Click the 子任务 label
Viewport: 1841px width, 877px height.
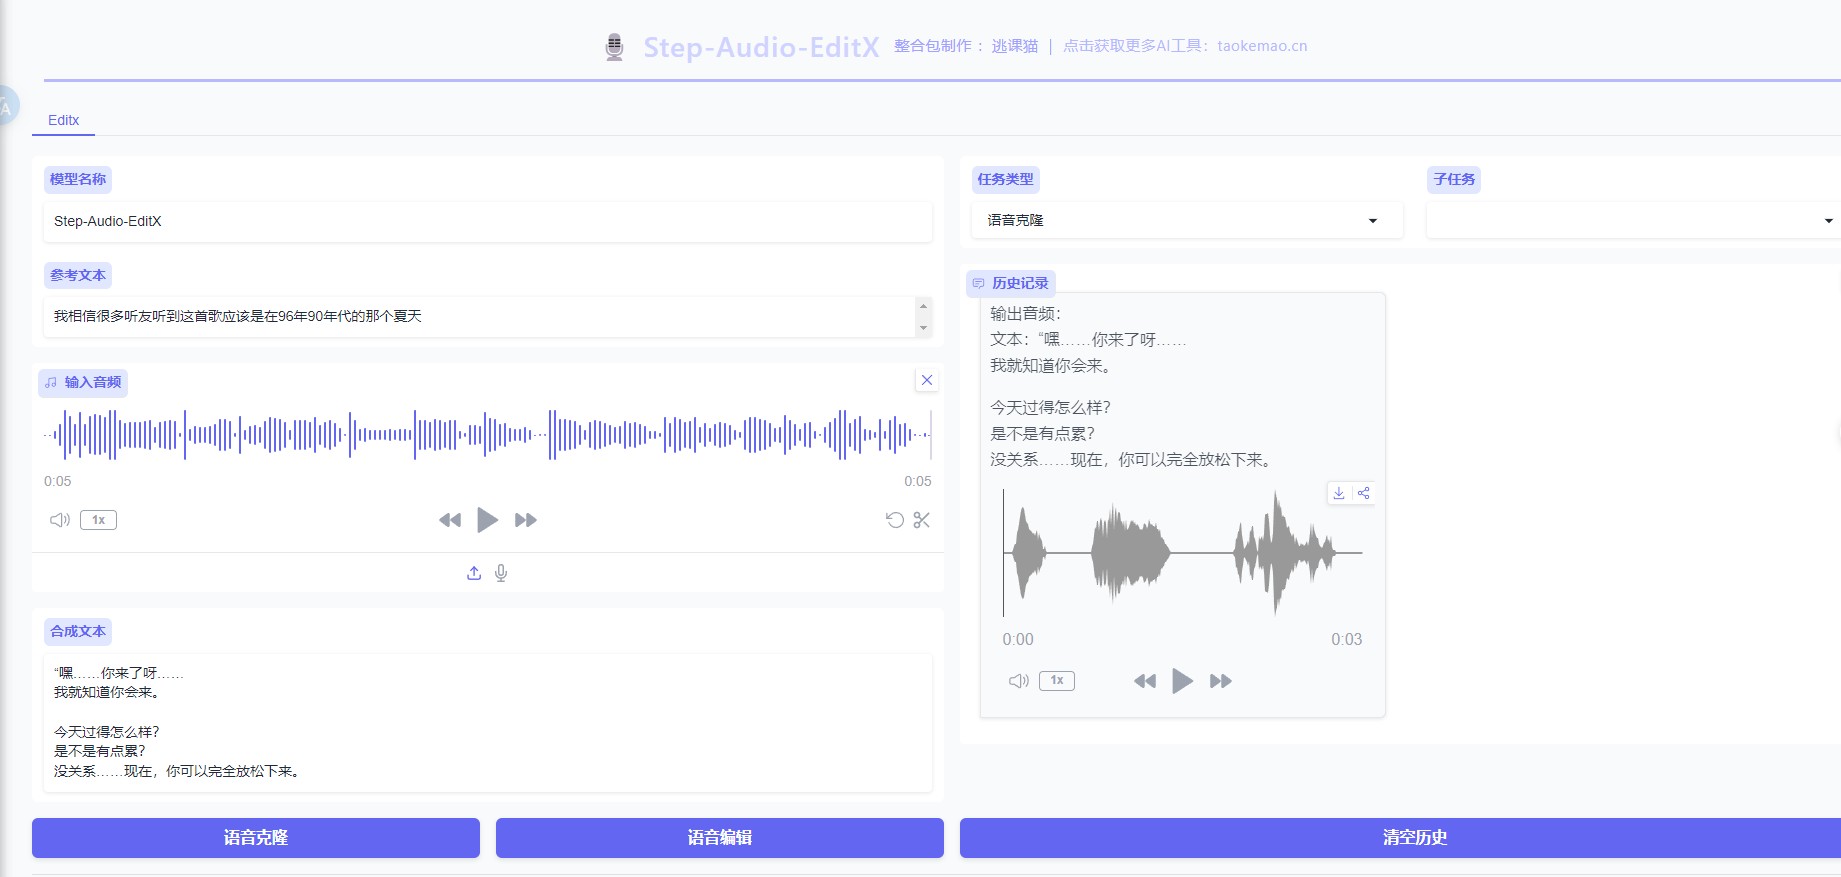coord(1454,179)
